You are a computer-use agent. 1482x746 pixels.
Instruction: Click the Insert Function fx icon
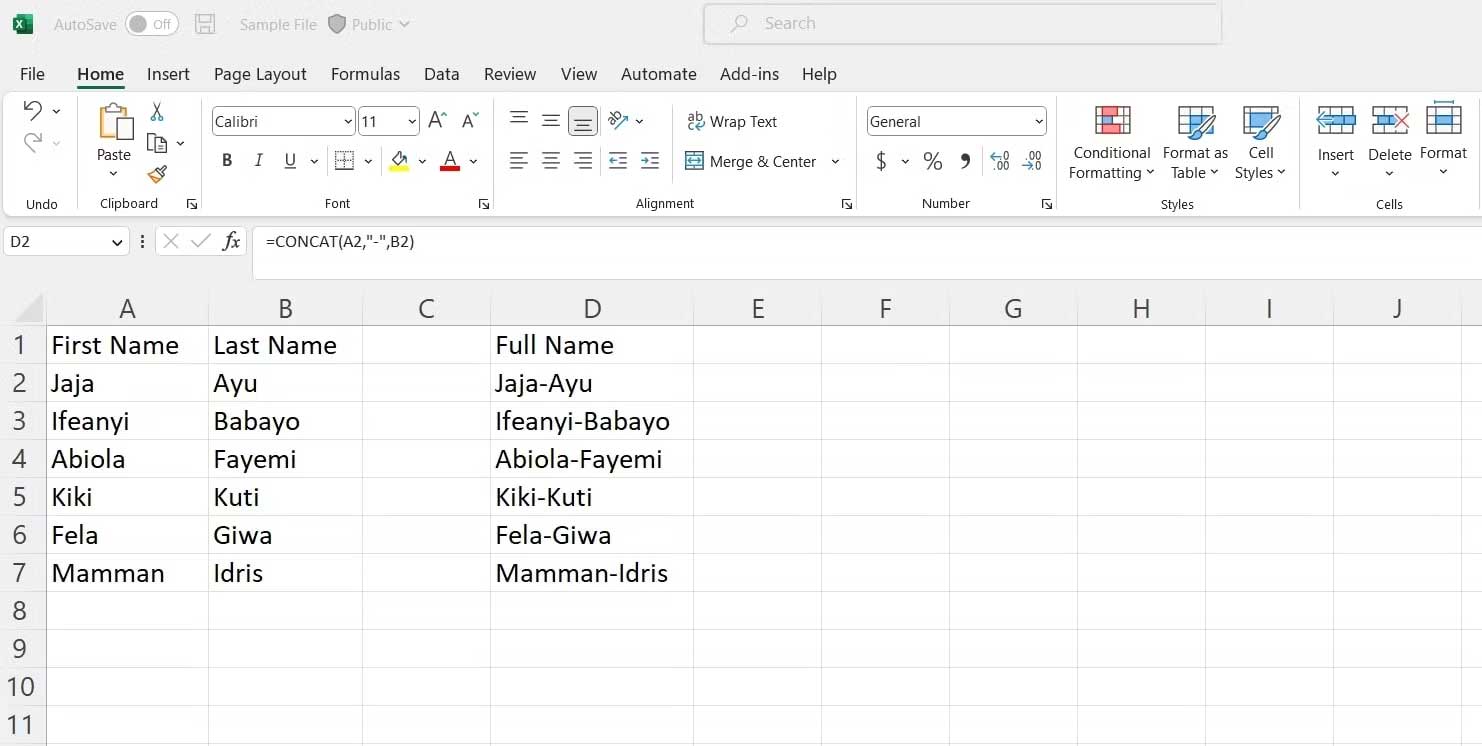[231, 241]
